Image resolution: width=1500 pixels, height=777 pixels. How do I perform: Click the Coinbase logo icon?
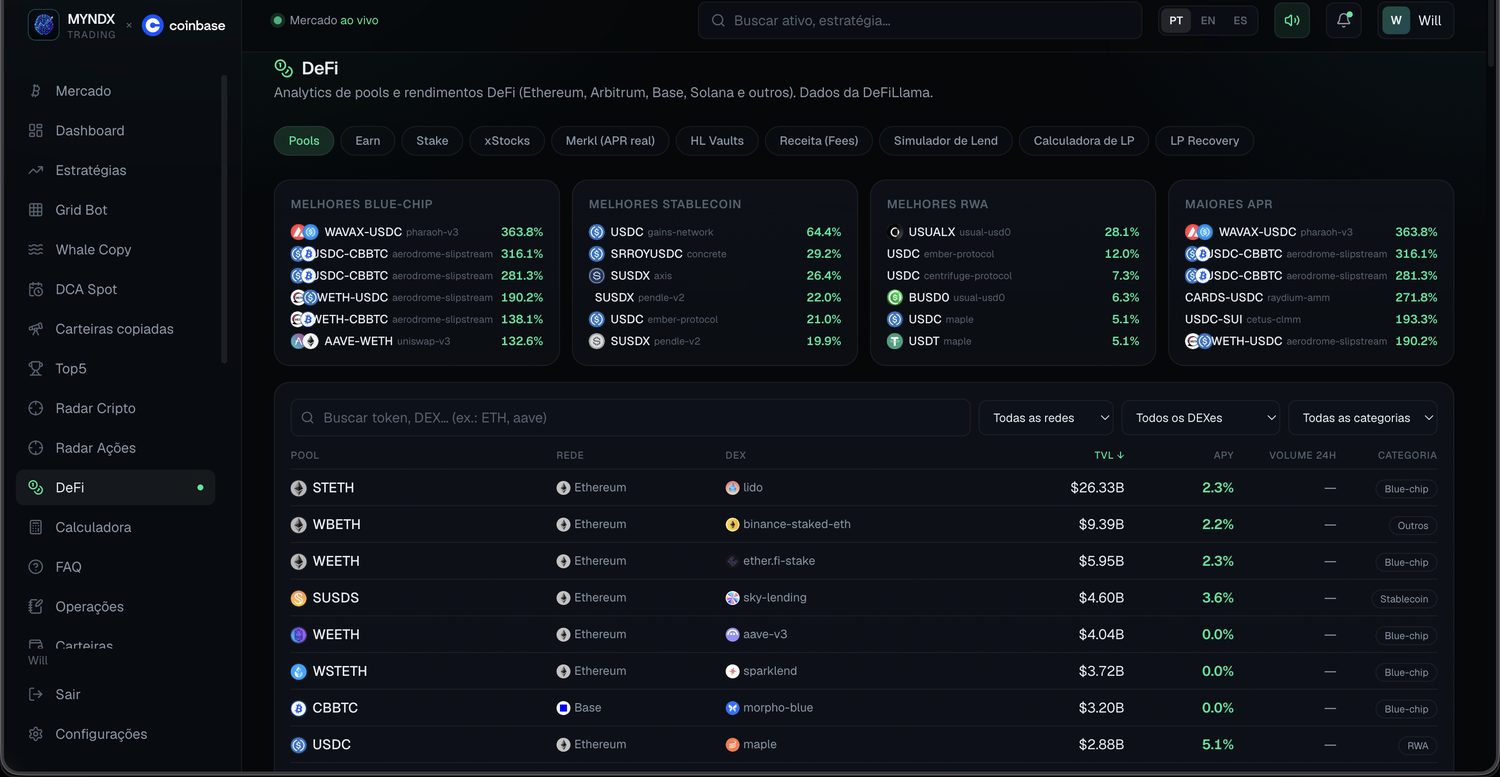tap(153, 26)
